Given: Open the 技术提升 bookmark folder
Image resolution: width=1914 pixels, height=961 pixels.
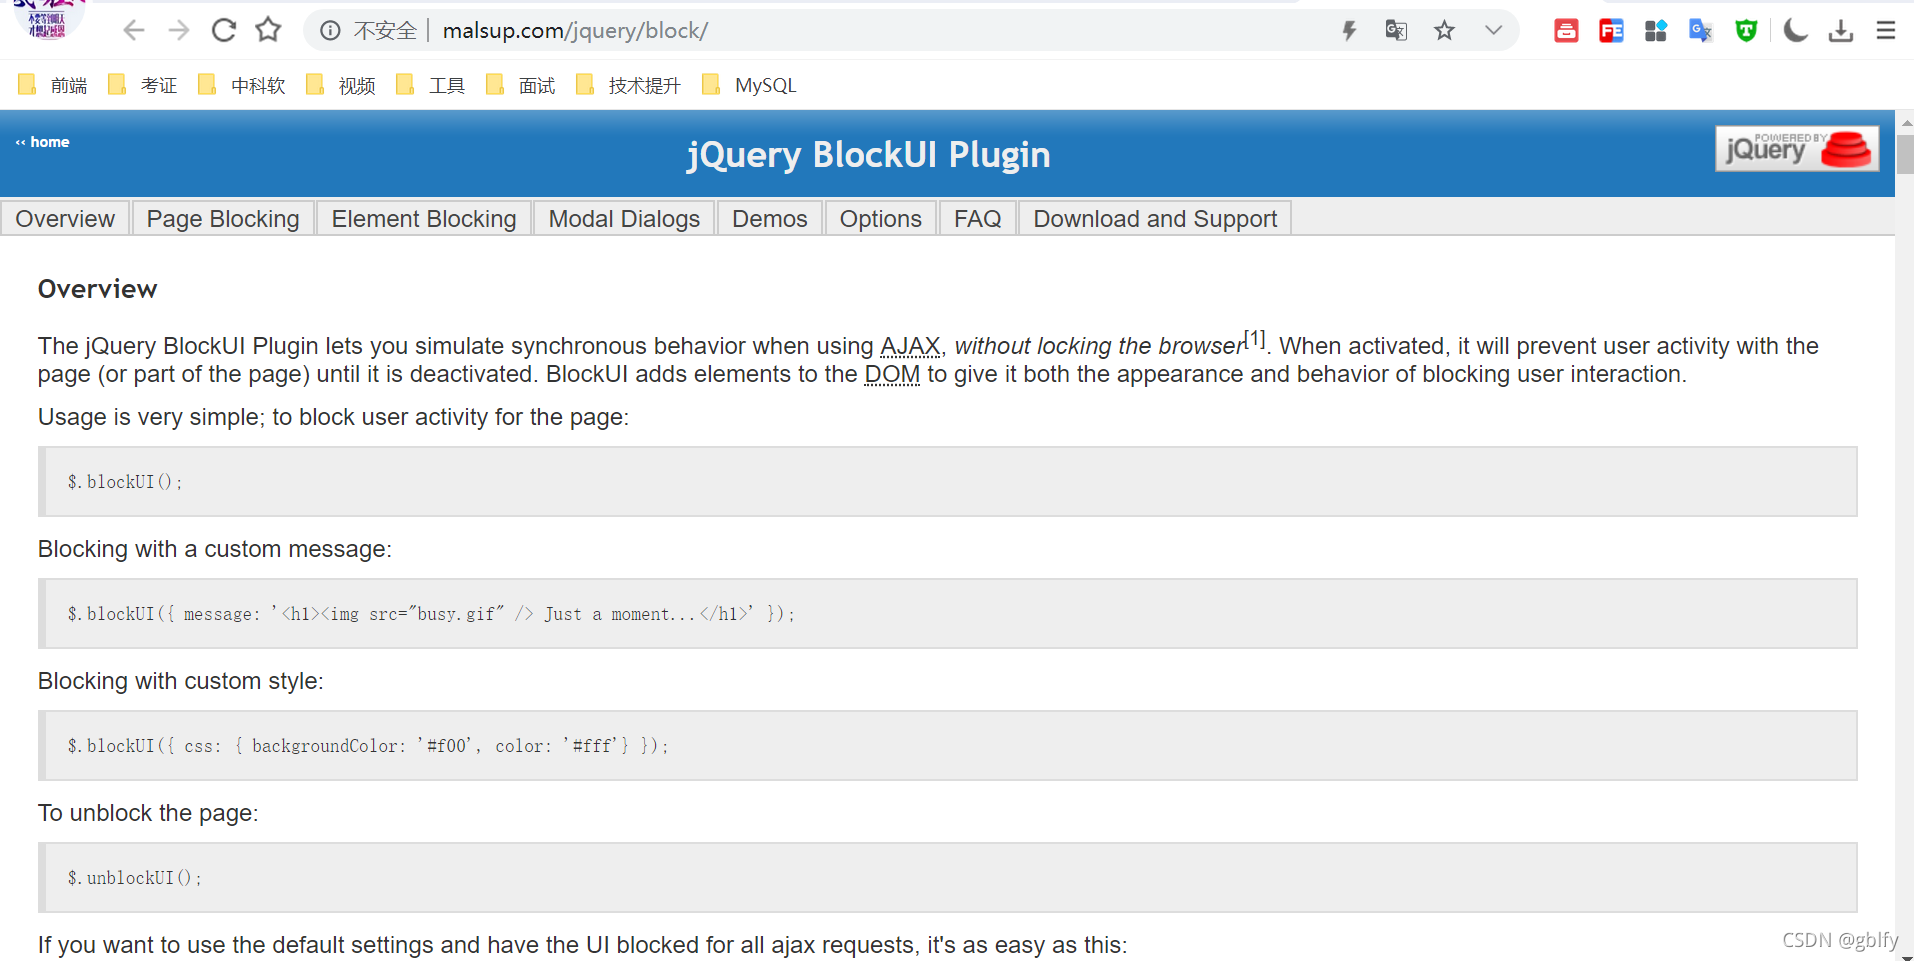Looking at the screenshot, I should [629, 86].
